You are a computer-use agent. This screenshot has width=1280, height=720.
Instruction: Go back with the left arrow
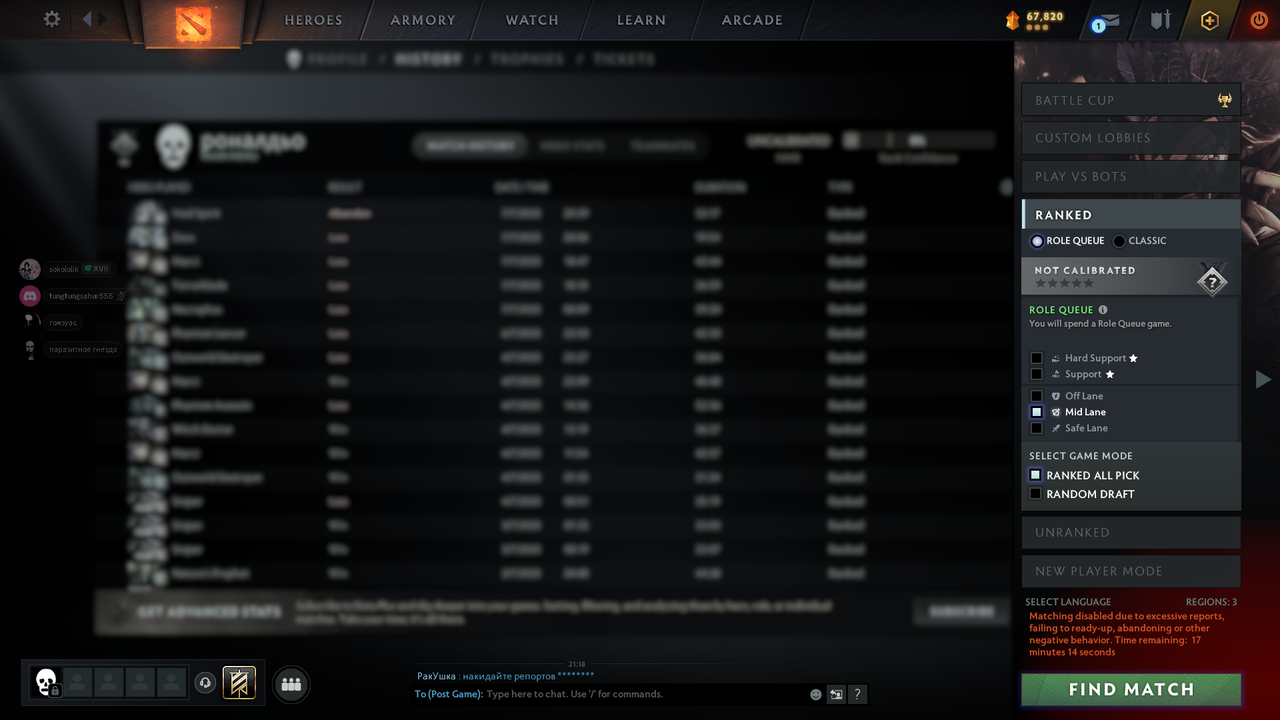87,19
